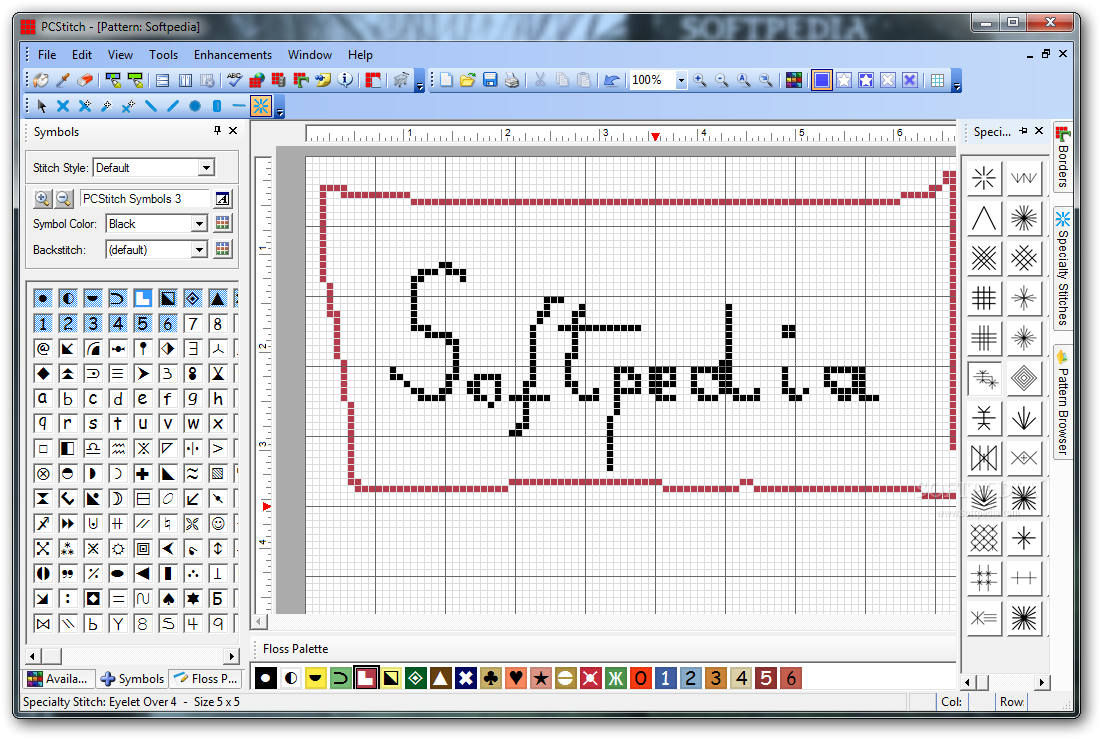Select the blue floss swatch numbered 1
The image size is (1101, 739).
(666, 678)
